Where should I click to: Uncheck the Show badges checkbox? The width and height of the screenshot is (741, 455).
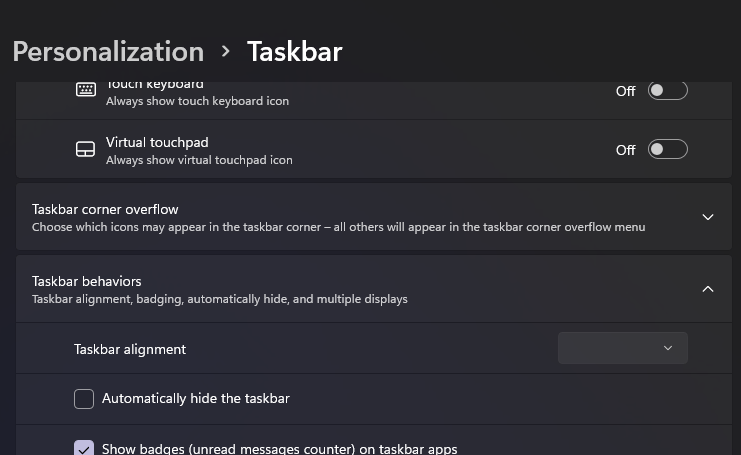[84, 449]
